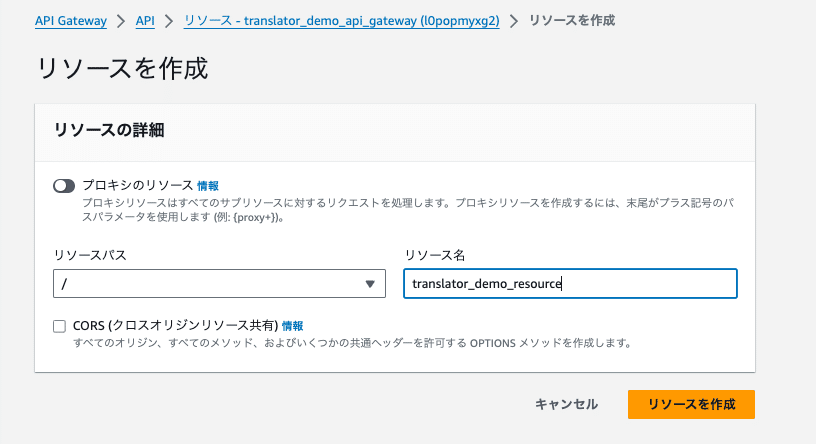Toggle the プロキシのリソース switch
This screenshot has width=816, height=444.
(x=64, y=186)
